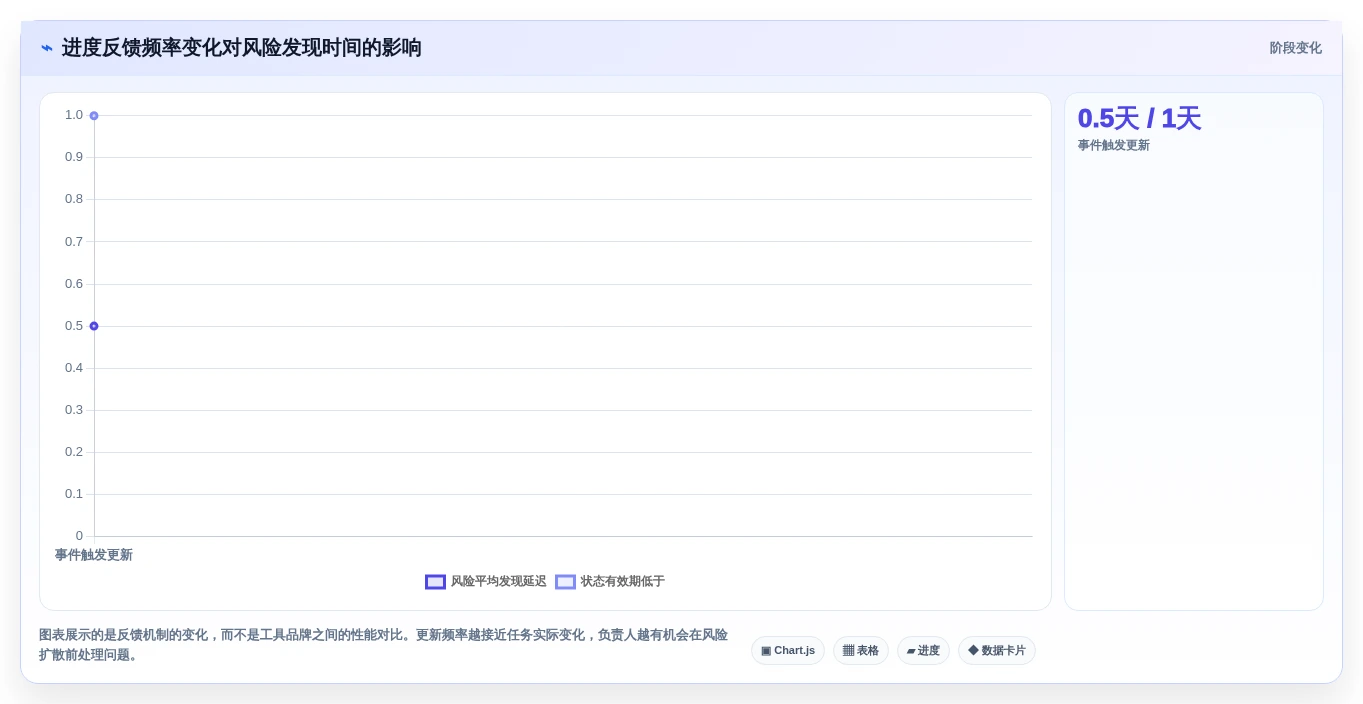Image resolution: width=1363 pixels, height=704 pixels.
Task: Select the 表格 tag chip
Action: (861, 650)
